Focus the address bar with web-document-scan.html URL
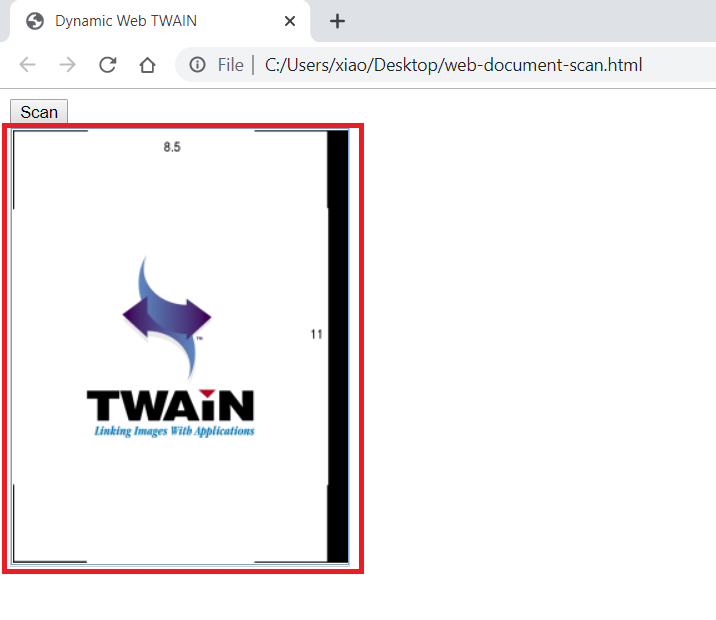716x620 pixels. (x=453, y=65)
